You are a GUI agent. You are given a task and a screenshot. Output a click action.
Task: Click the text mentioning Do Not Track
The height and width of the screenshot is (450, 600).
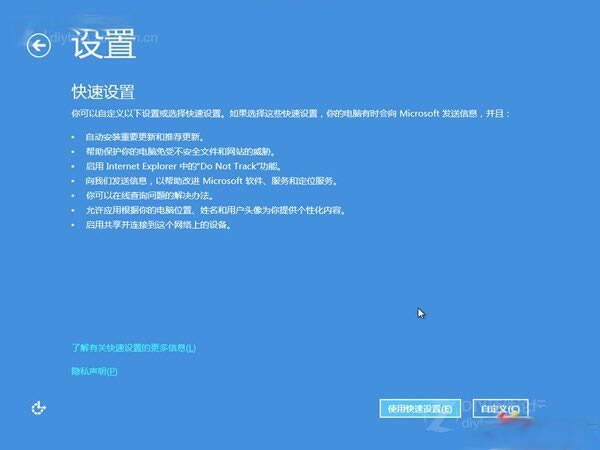(184, 166)
